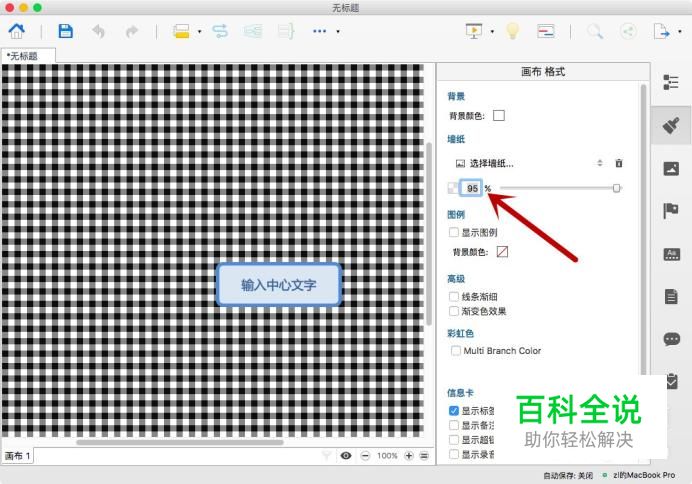
Task: Zoom out with the minus button
Action: pyautogui.click(x=365, y=456)
